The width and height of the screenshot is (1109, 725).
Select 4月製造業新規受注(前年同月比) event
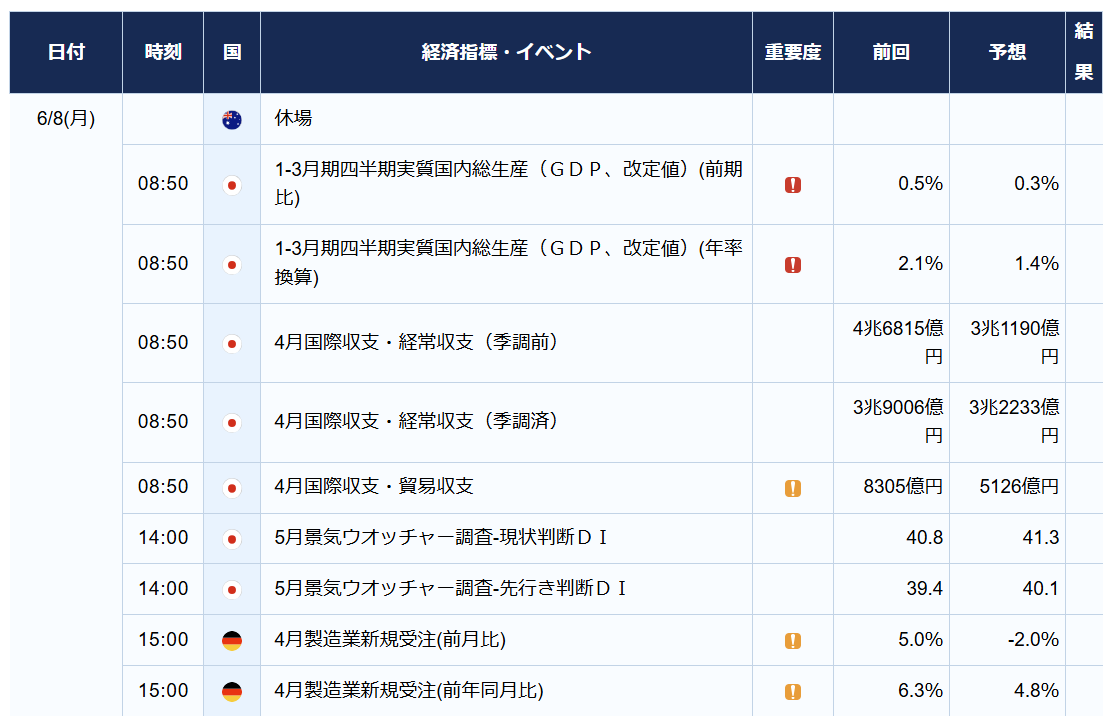pos(409,690)
